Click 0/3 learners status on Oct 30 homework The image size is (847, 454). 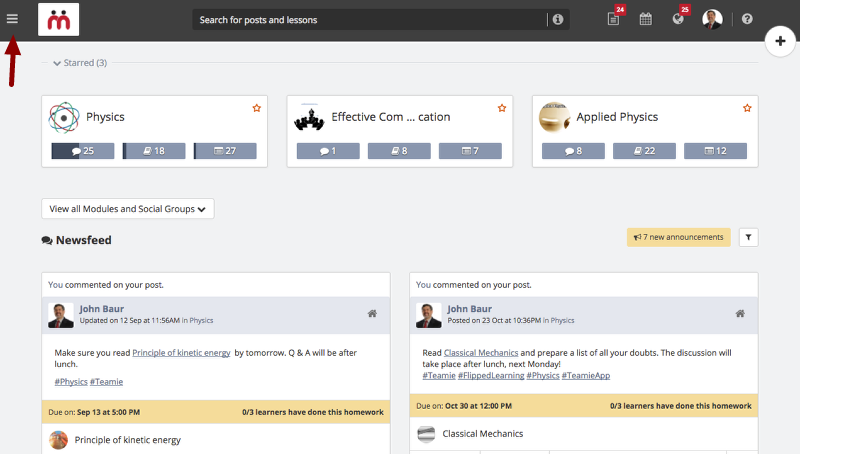[x=681, y=405]
